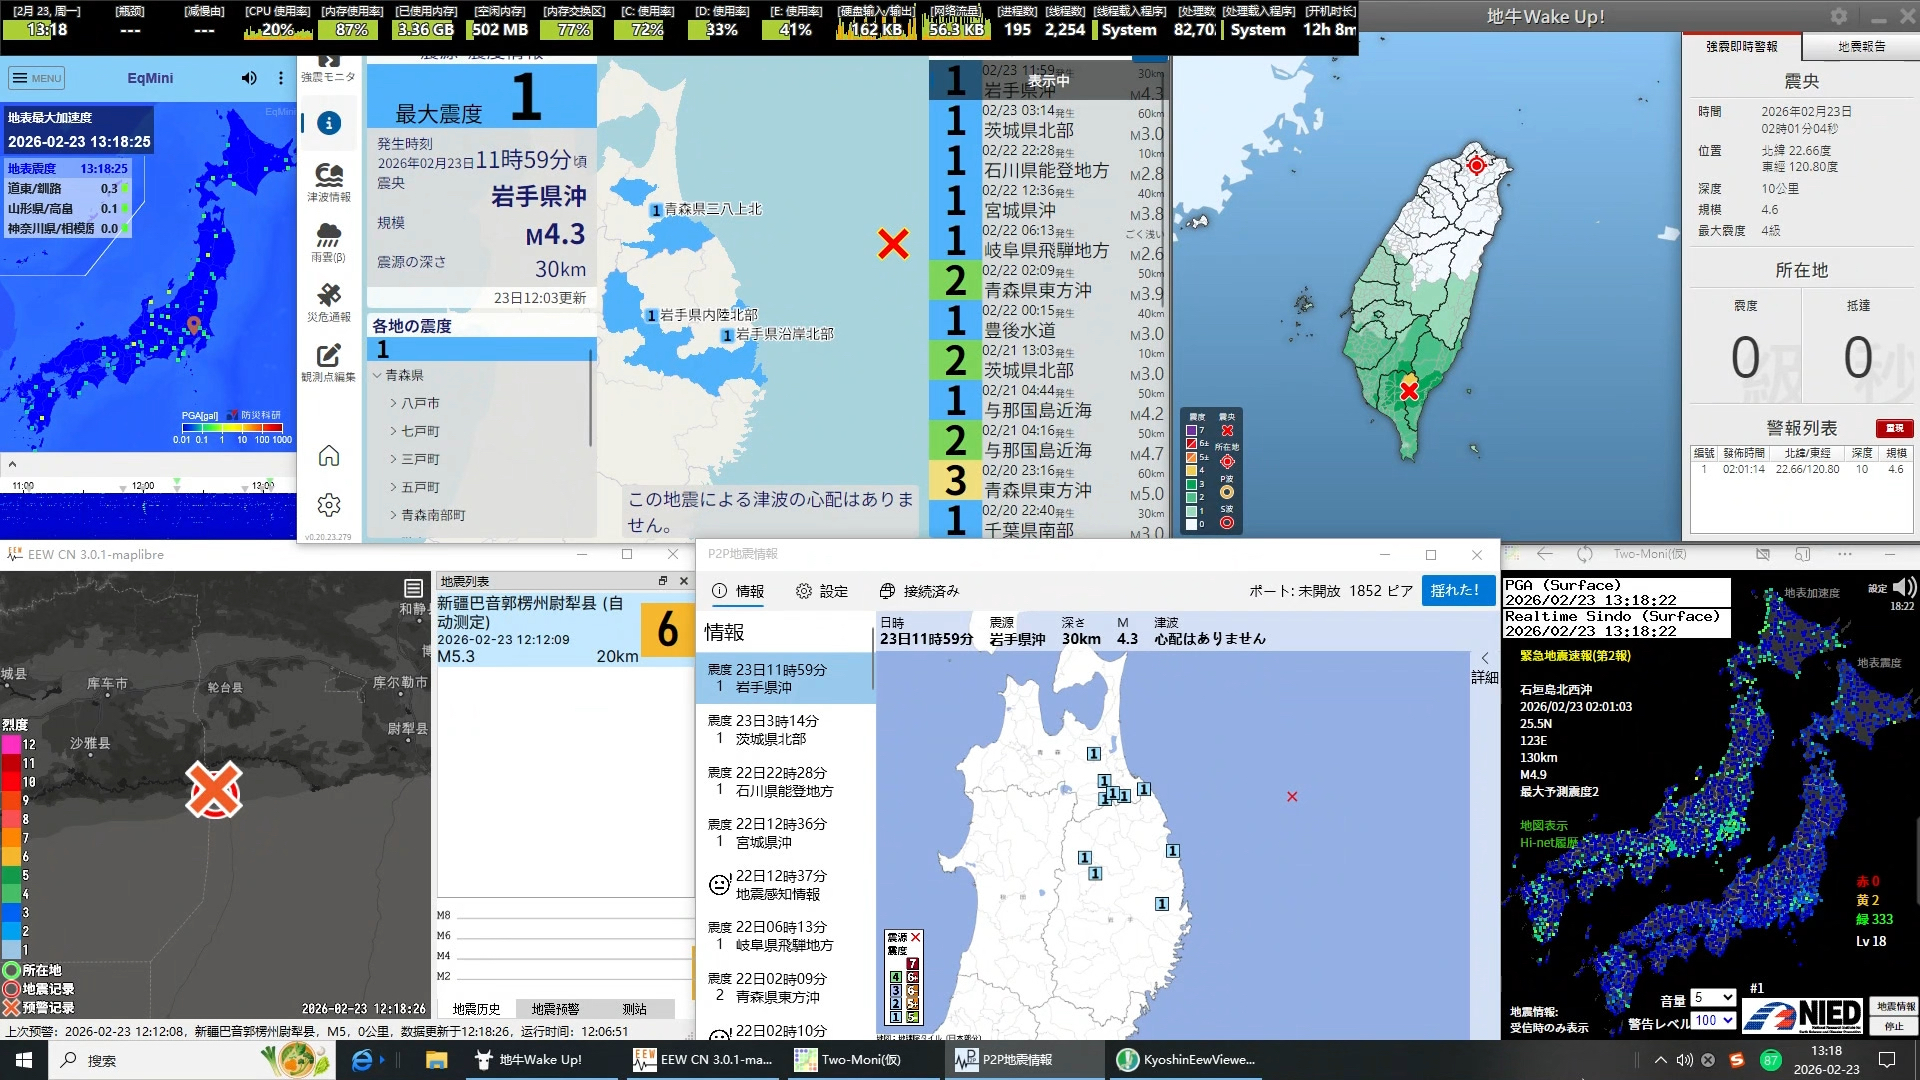Open settings gear in the quake sidebar
1920x1080 pixels.
(x=329, y=505)
